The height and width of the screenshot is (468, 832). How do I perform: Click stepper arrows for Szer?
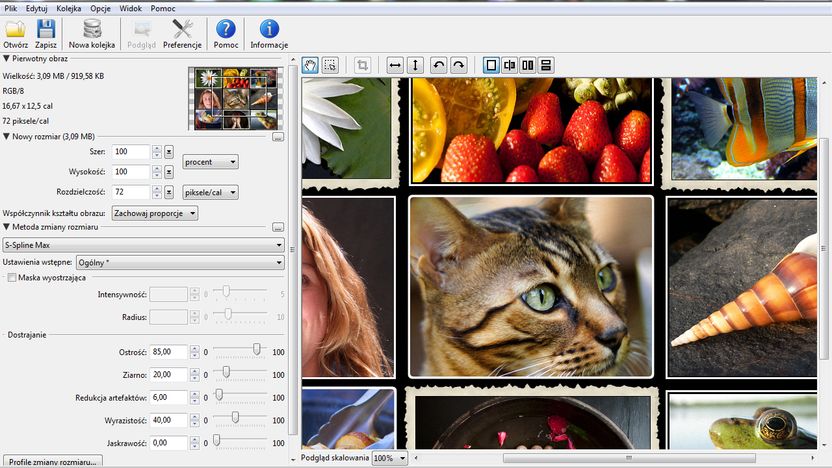pos(157,152)
